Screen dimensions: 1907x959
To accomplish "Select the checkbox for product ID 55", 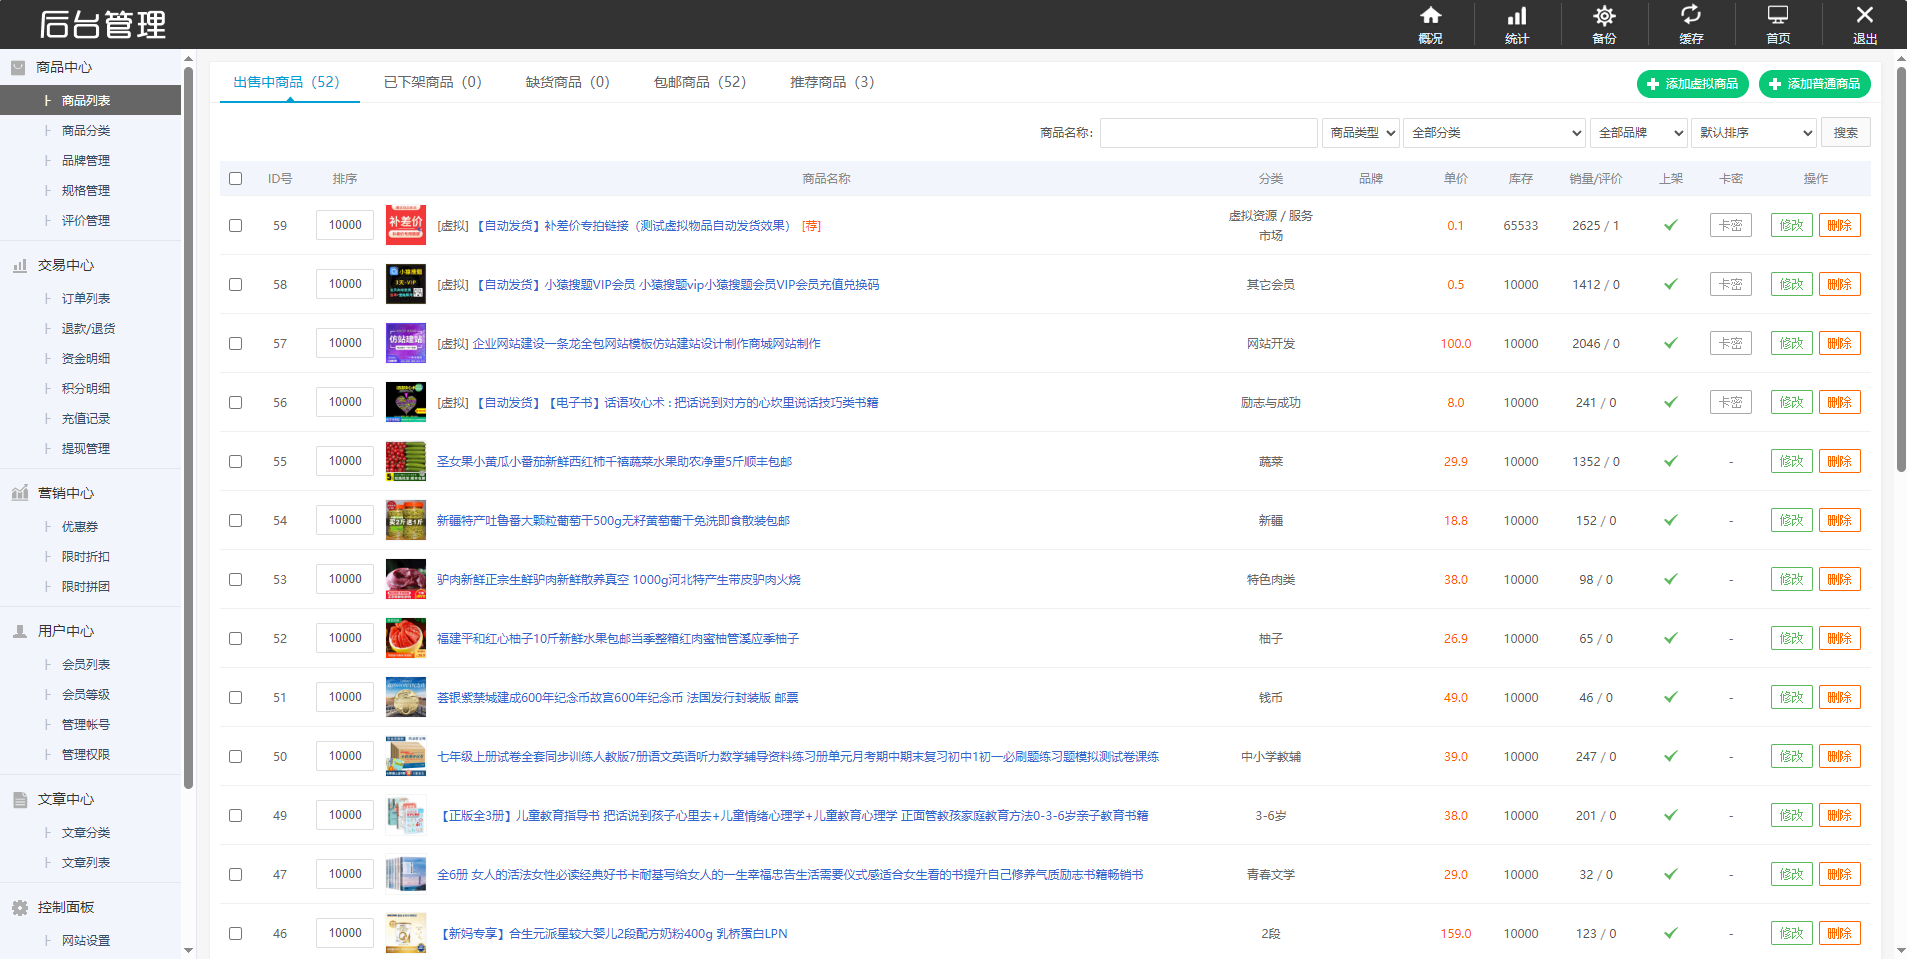I will click(235, 461).
